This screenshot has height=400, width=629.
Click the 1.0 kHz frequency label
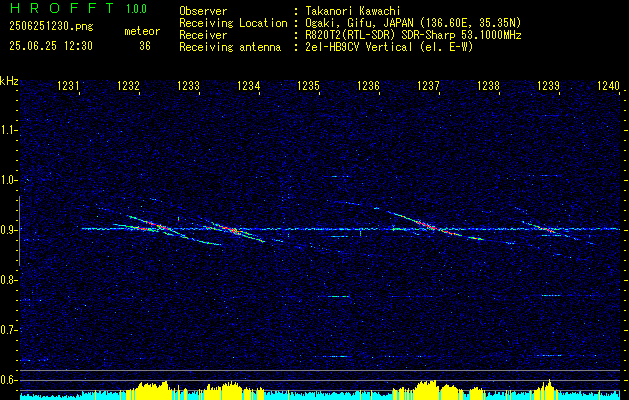pyautogui.click(x=8, y=180)
